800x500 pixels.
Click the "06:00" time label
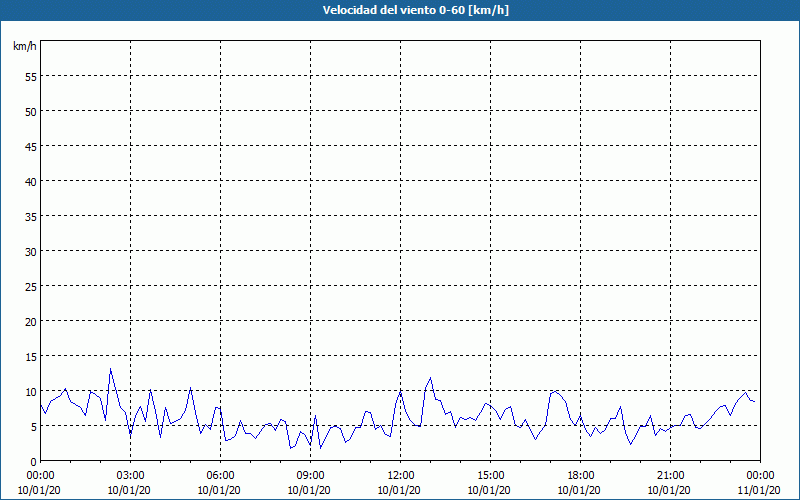pos(220,476)
